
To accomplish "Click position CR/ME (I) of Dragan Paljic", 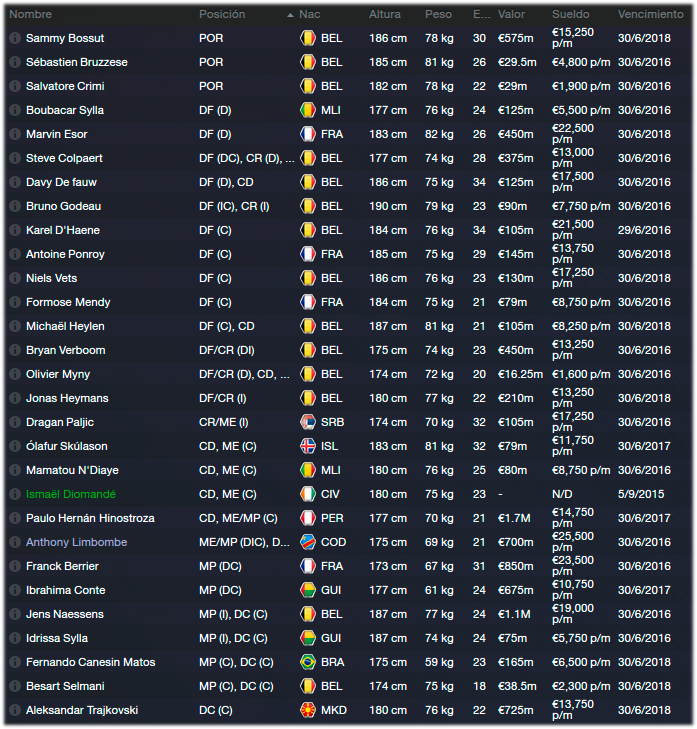I will click(223, 423).
